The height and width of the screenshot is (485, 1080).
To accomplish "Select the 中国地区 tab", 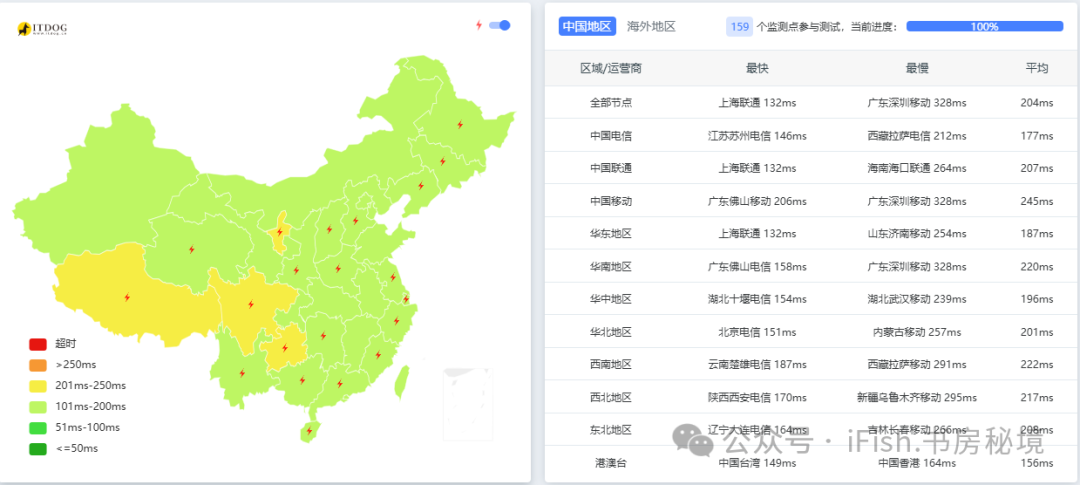I will 587,27.
